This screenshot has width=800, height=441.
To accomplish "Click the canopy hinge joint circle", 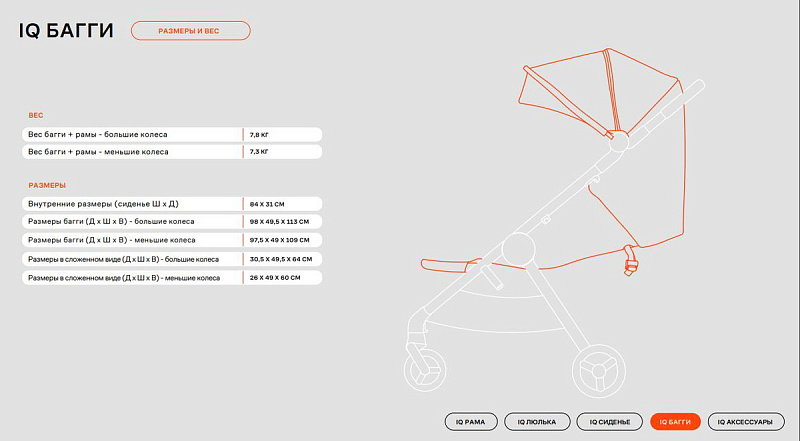I will click(617, 141).
